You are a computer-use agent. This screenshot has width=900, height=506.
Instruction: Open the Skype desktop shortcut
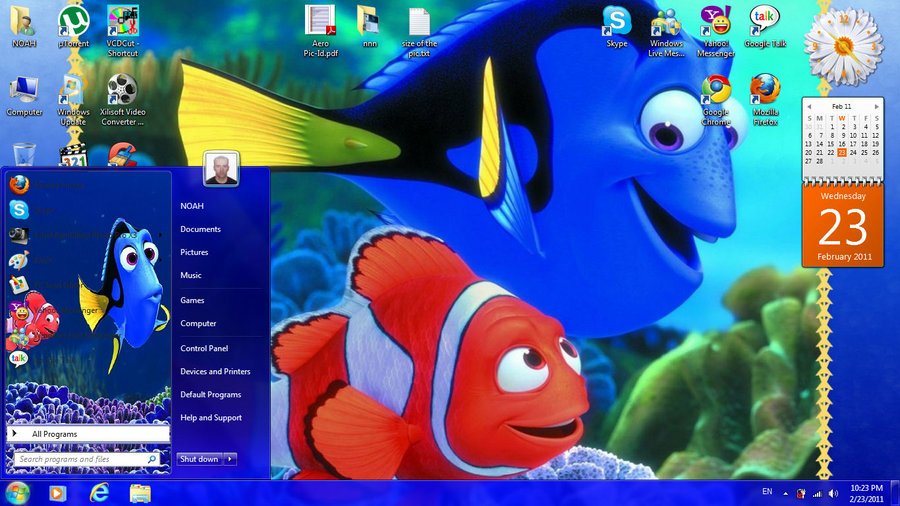[x=617, y=22]
